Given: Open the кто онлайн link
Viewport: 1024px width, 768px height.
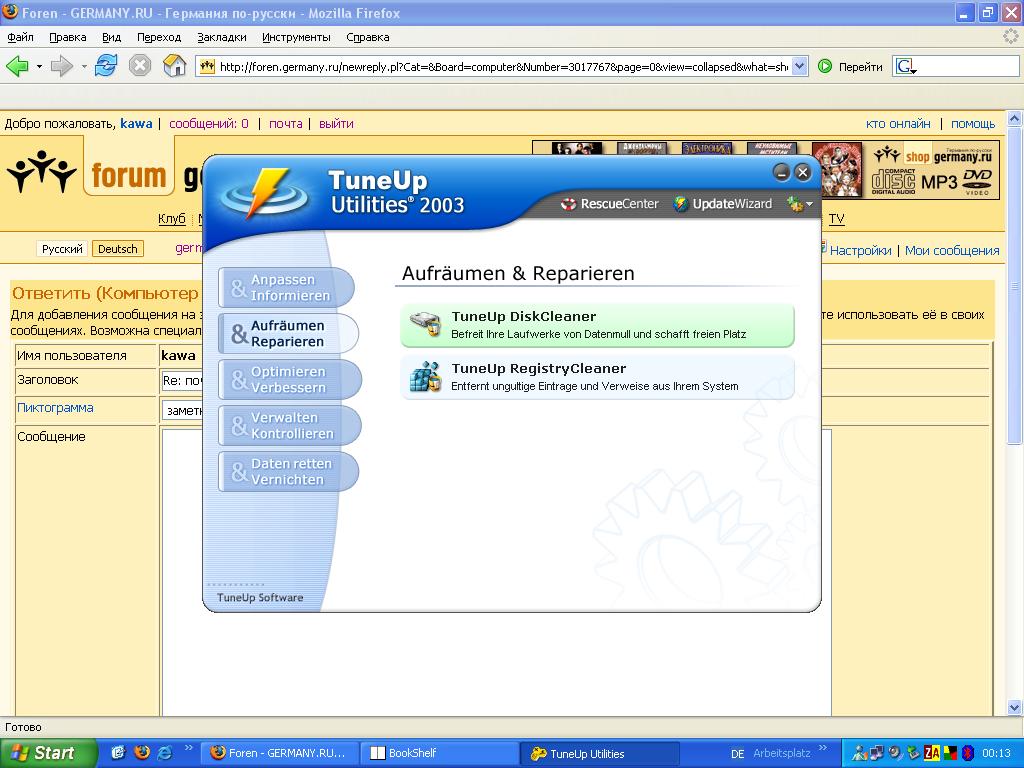Looking at the screenshot, I should (898, 123).
